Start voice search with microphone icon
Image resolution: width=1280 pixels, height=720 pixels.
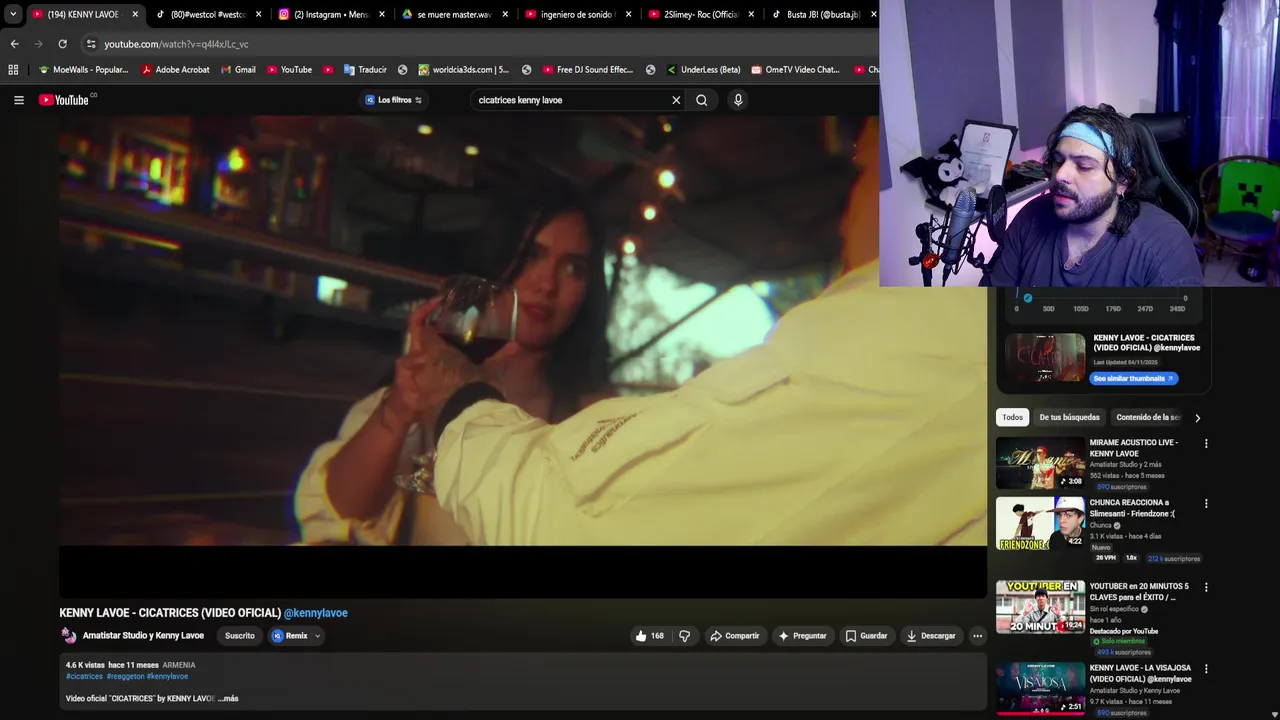738,100
